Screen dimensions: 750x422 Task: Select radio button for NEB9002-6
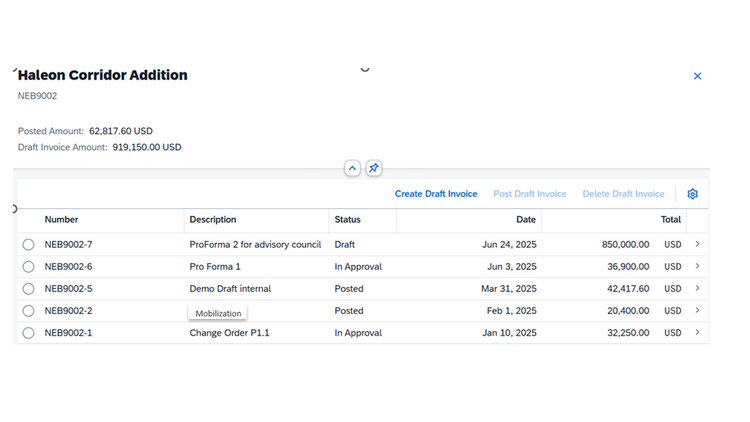click(28, 267)
